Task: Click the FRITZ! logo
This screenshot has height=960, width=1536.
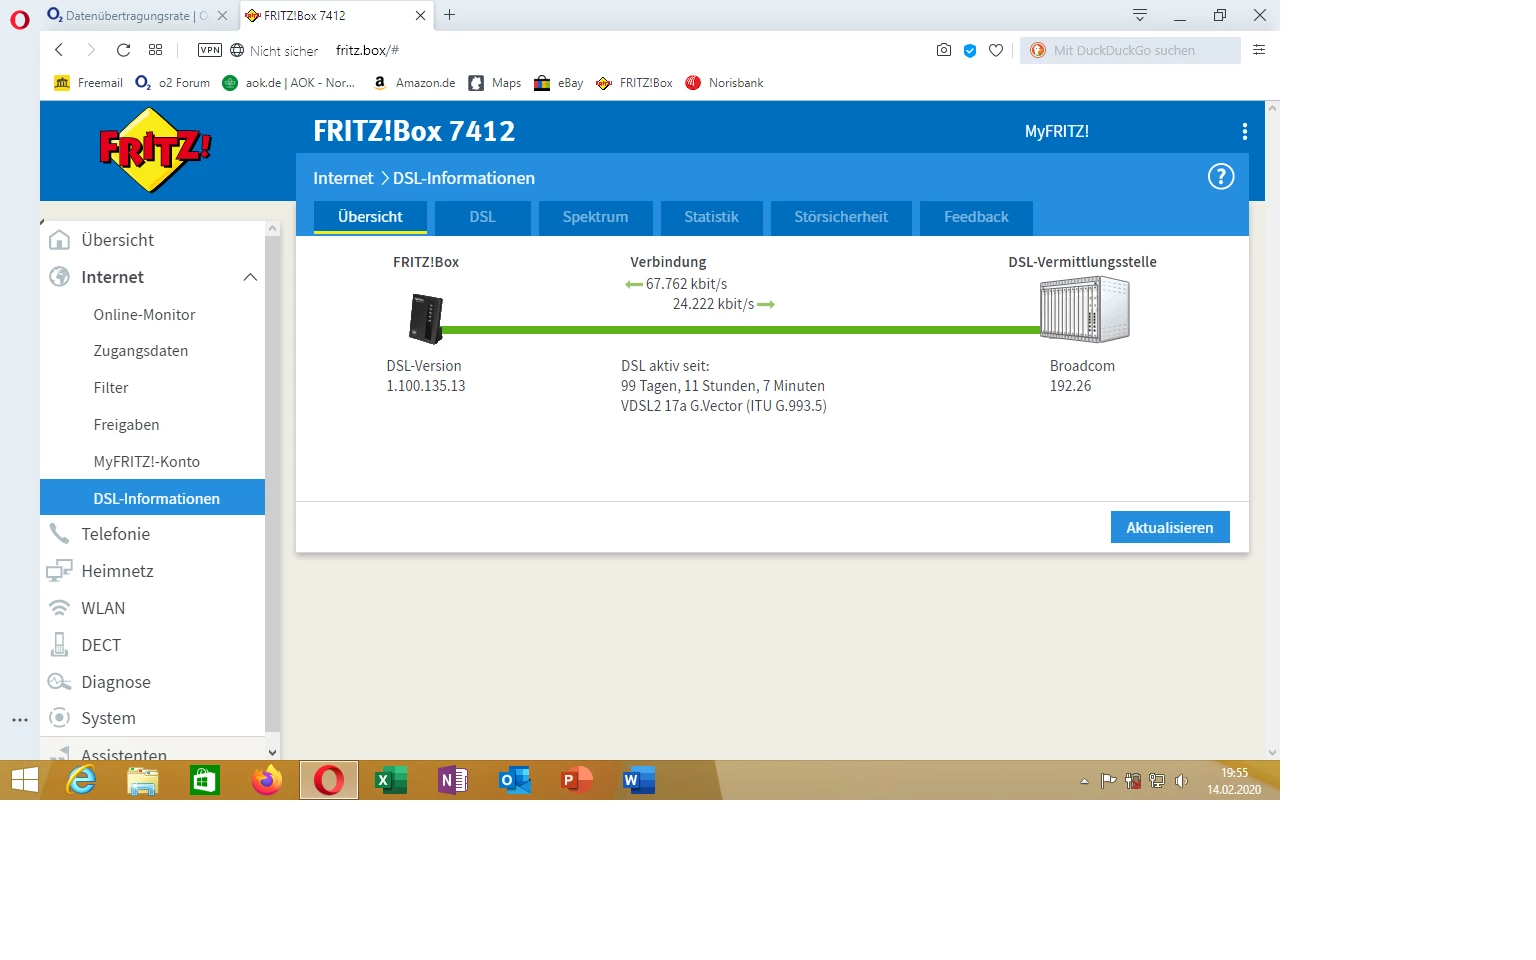Action: pyautogui.click(x=155, y=150)
